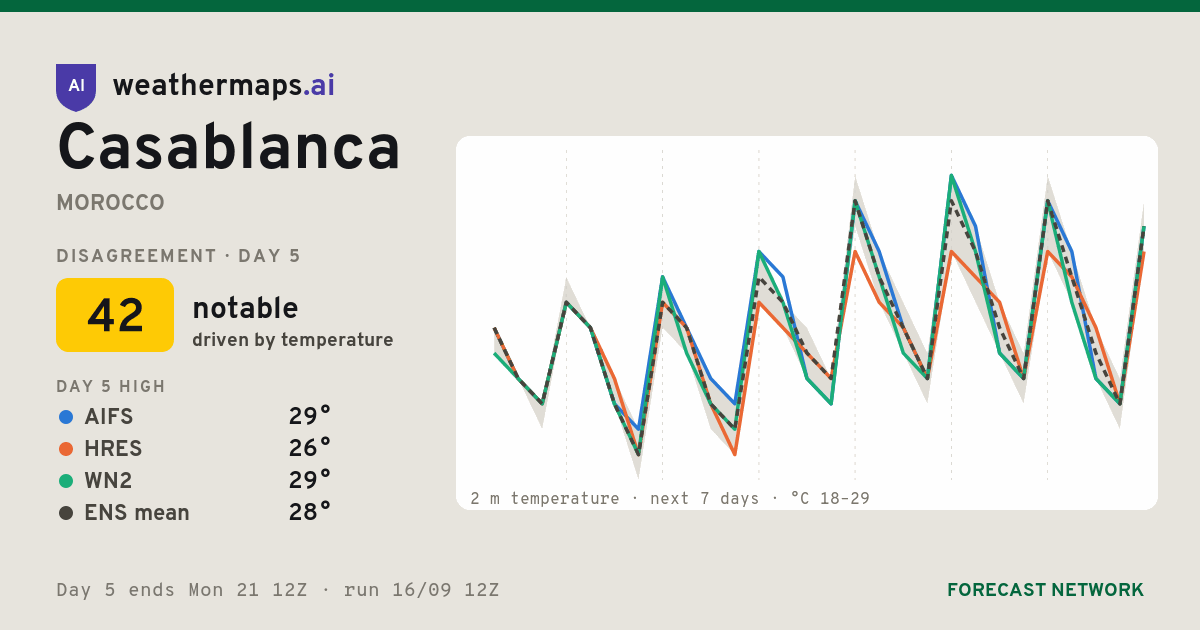
Task: Click the green WN2 legend dot
Action: point(66,481)
